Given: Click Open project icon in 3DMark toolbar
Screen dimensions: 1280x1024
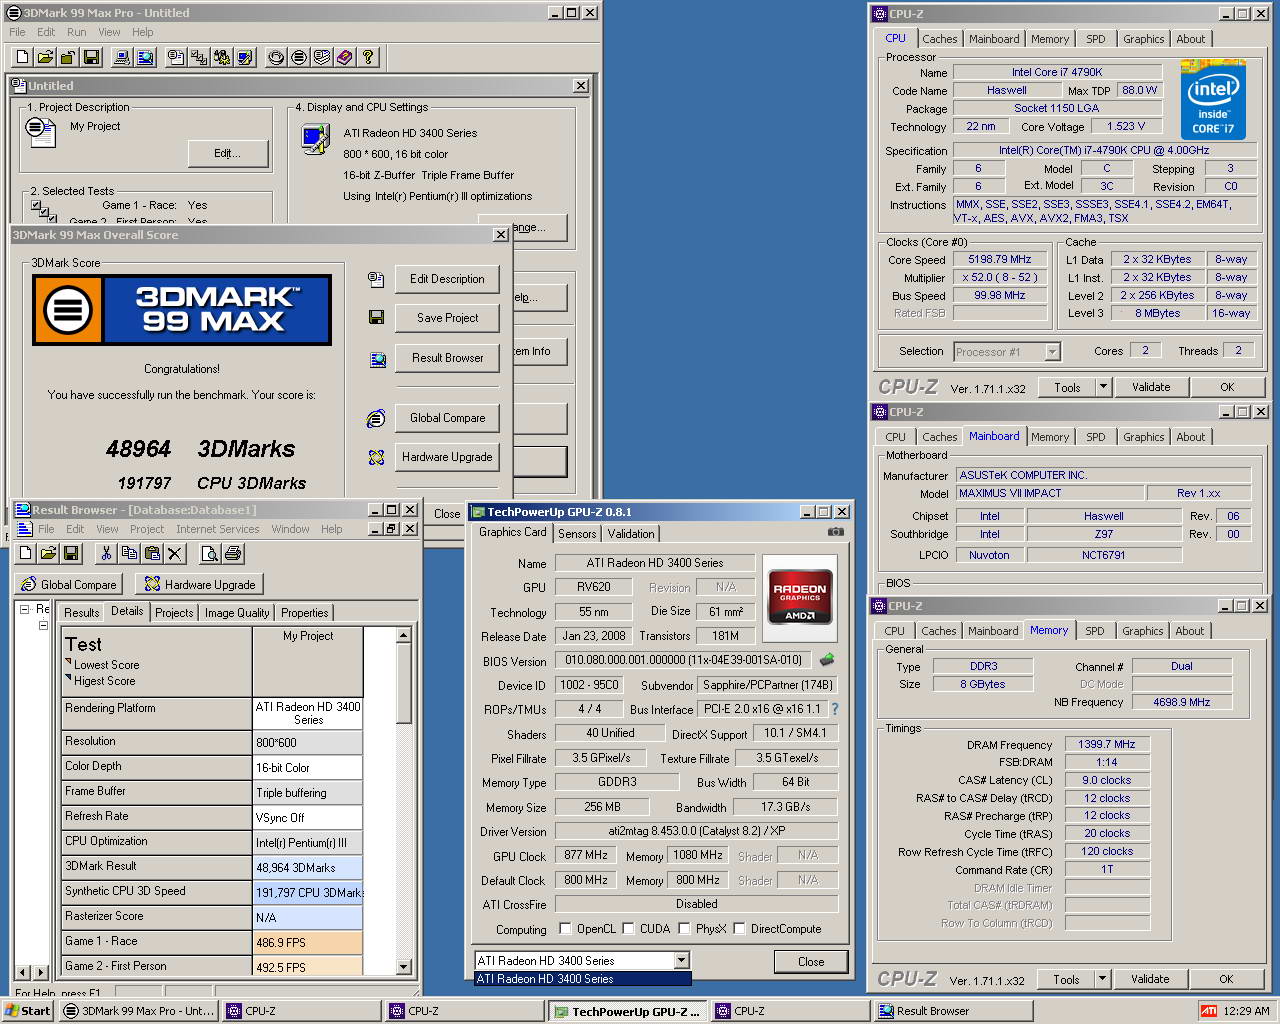Looking at the screenshot, I should [x=45, y=57].
